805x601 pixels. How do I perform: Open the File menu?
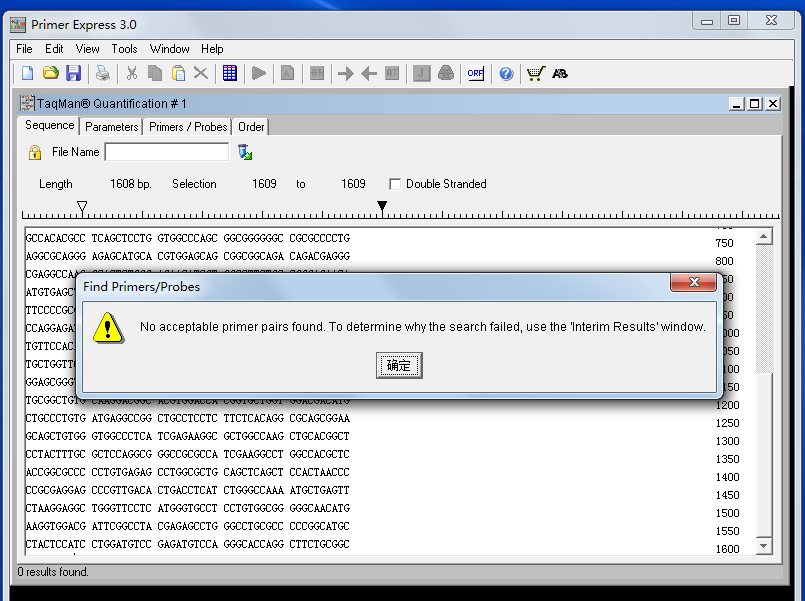[x=24, y=49]
